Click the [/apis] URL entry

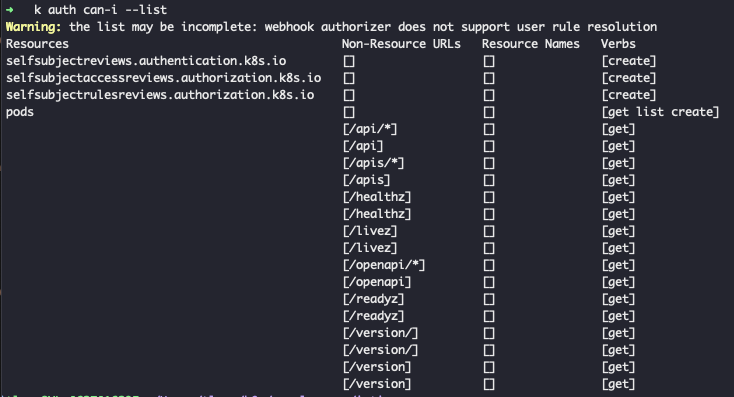point(367,180)
